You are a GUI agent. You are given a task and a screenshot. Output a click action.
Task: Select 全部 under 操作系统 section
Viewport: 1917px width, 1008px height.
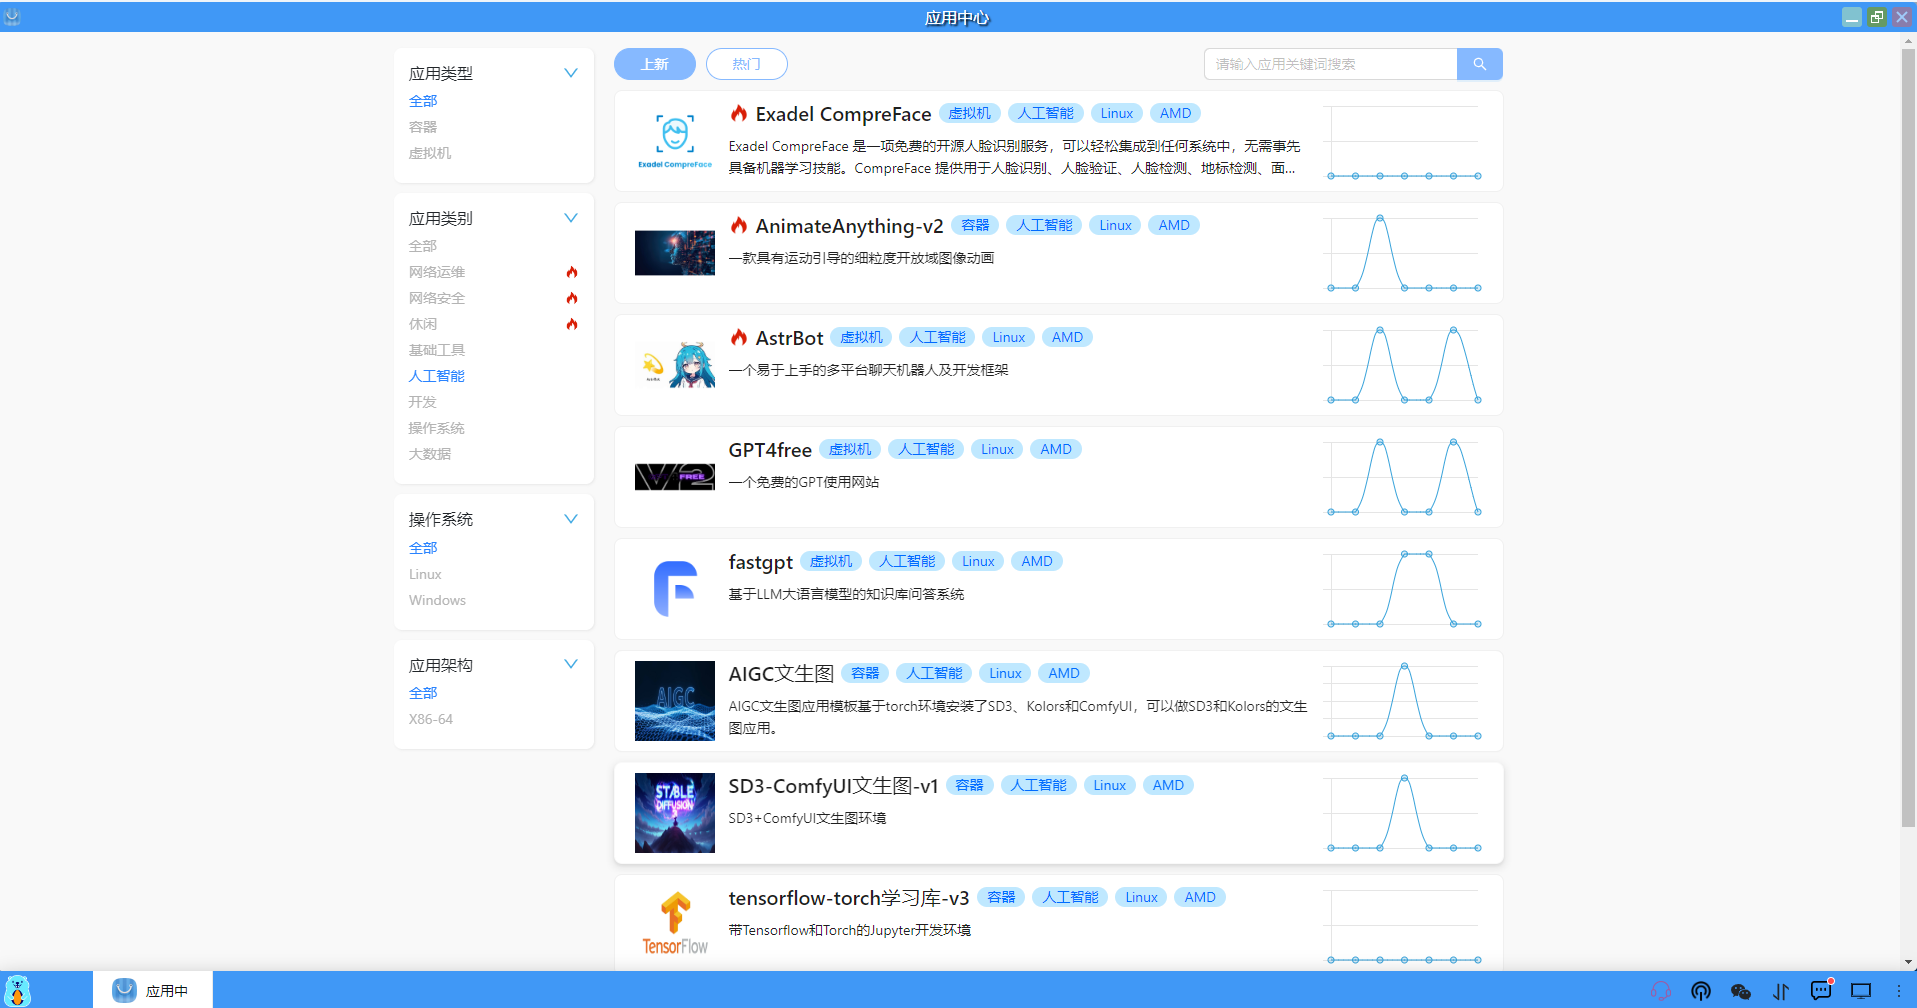(423, 548)
